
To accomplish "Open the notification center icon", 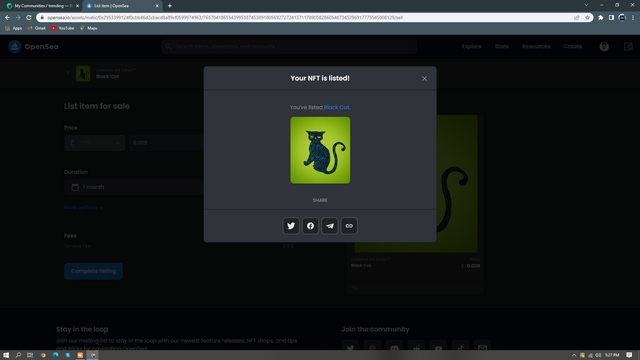I will (x=629, y=355).
